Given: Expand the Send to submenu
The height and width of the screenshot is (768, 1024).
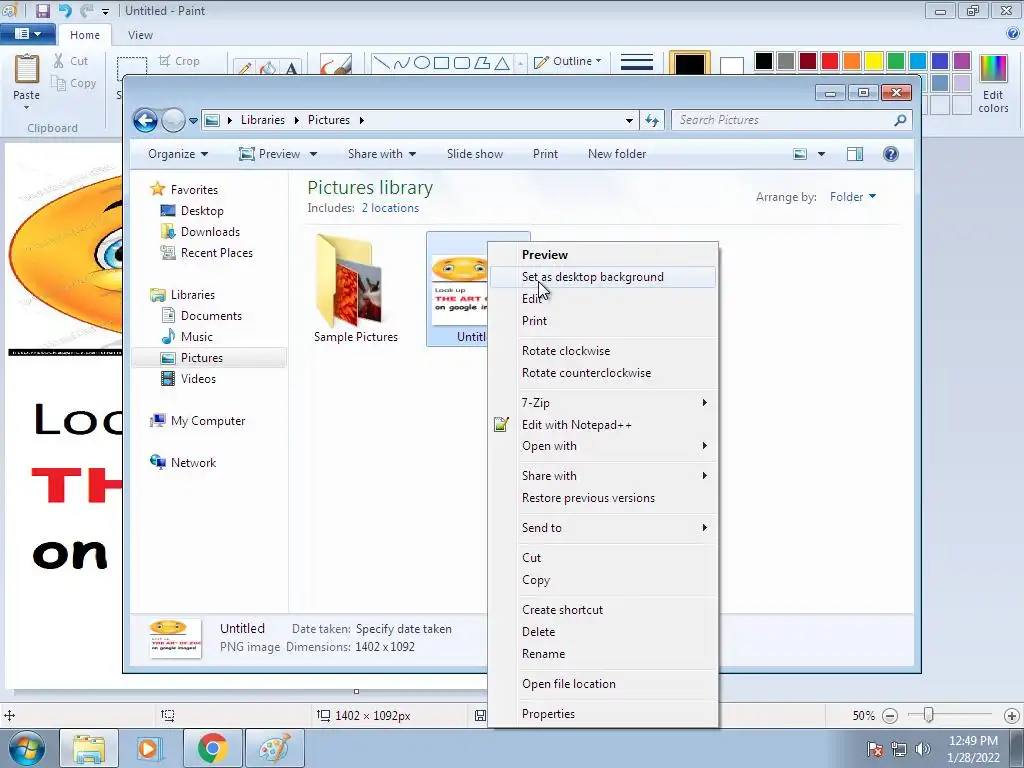Looking at the screenshot, I should pyautogui.click(x=602, y=528).
